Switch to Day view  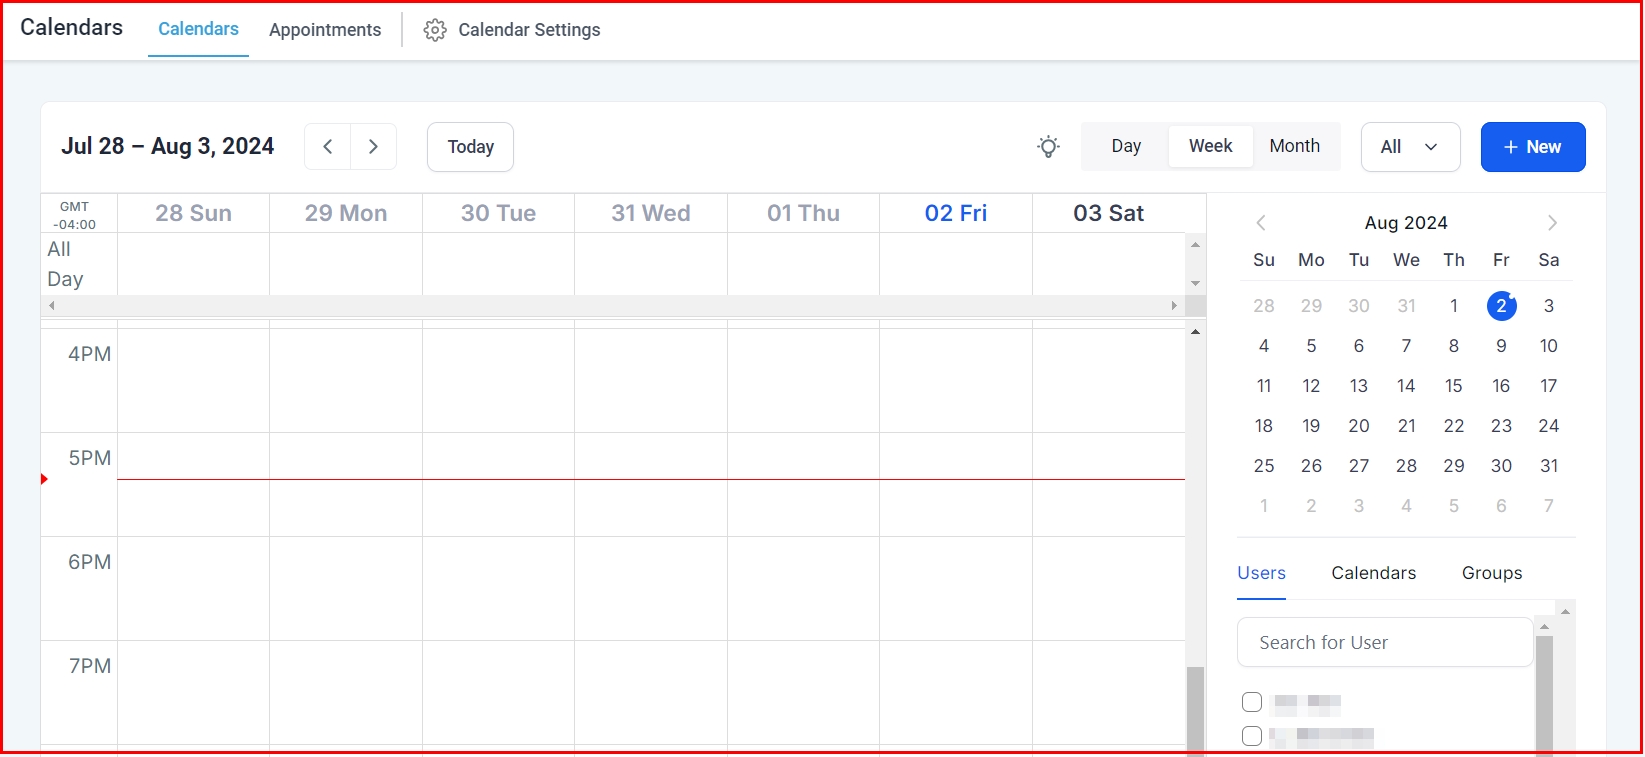point(1126,146)
